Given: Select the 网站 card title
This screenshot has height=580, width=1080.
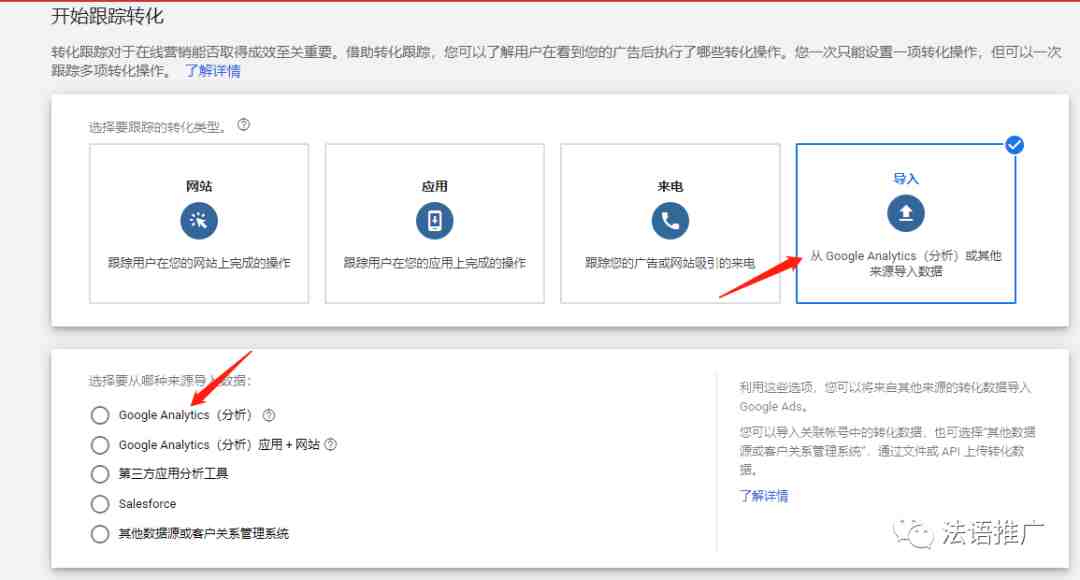Looking at the screenshot, I should tap(199, 186).
